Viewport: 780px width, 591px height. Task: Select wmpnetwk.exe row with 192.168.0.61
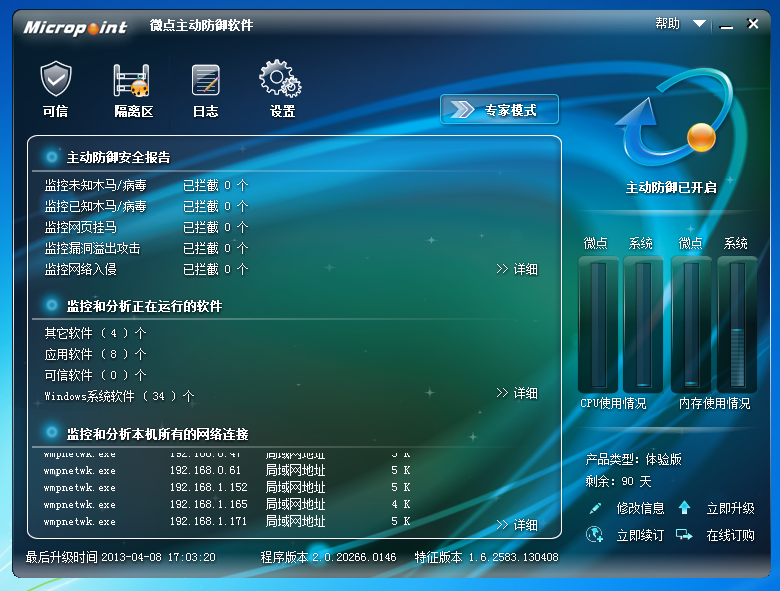227,470
